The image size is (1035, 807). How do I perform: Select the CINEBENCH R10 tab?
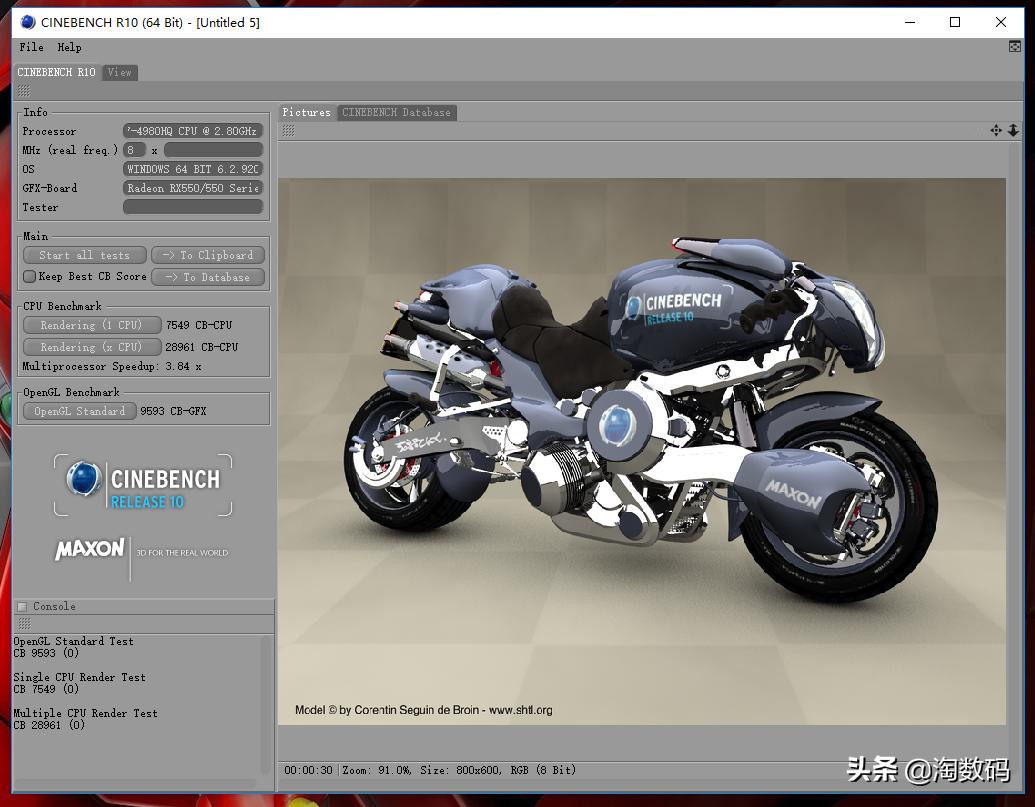(56, 72)
